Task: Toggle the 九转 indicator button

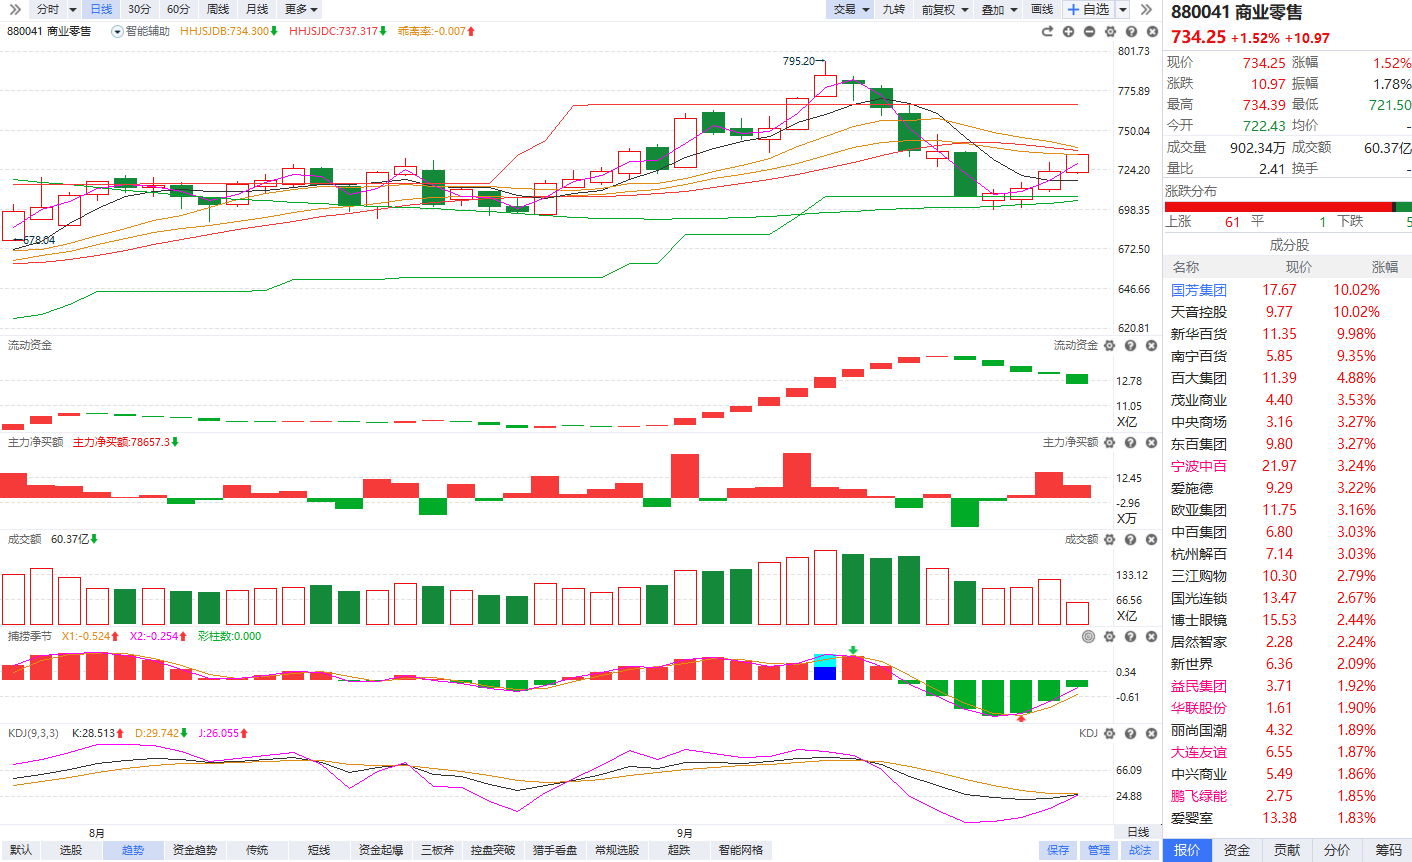Action: 893,9
